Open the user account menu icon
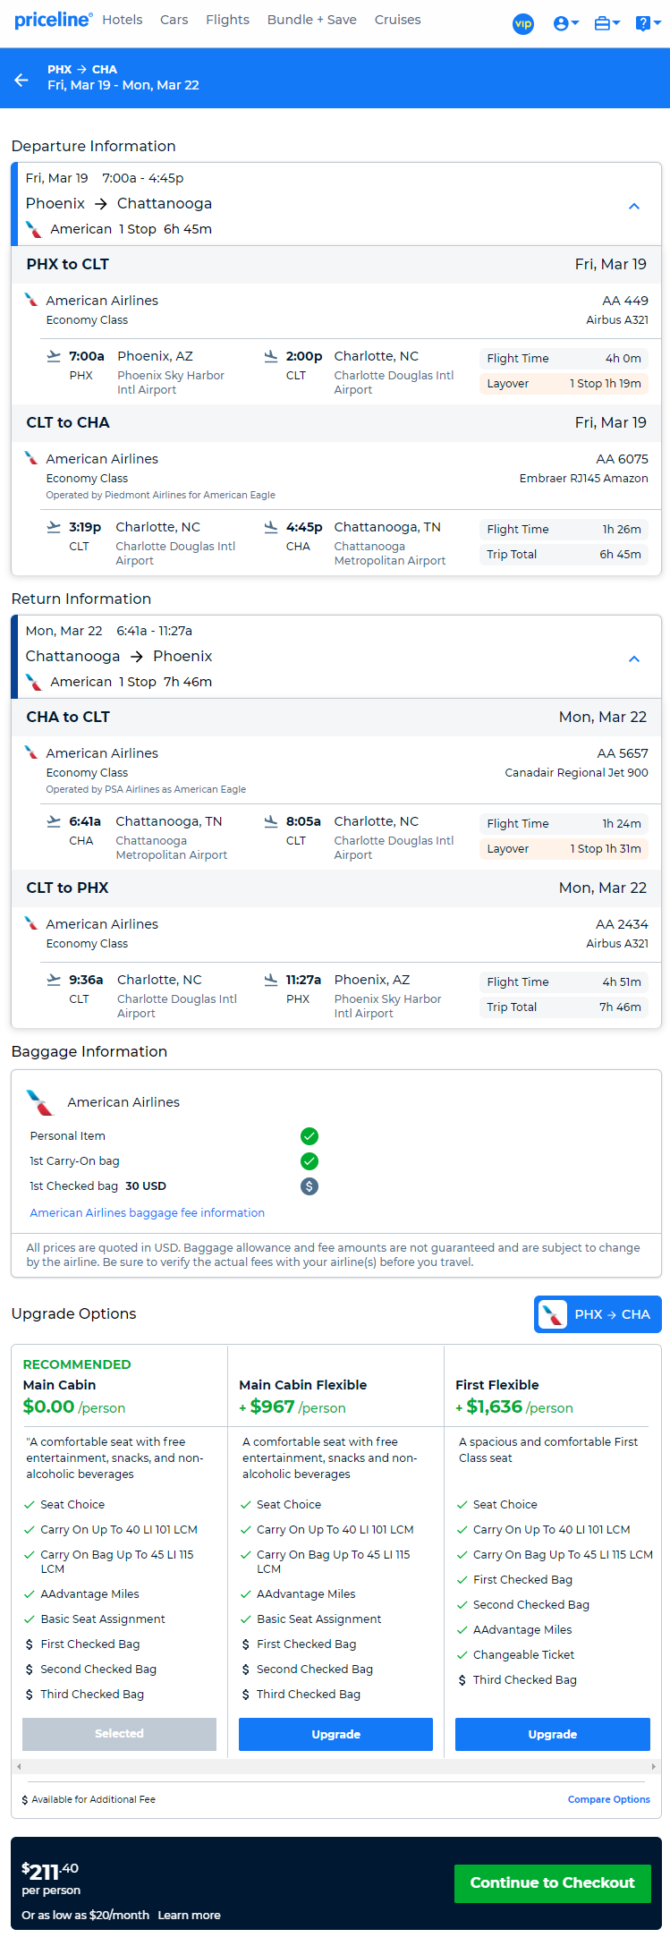 click(x=566, y=23)
